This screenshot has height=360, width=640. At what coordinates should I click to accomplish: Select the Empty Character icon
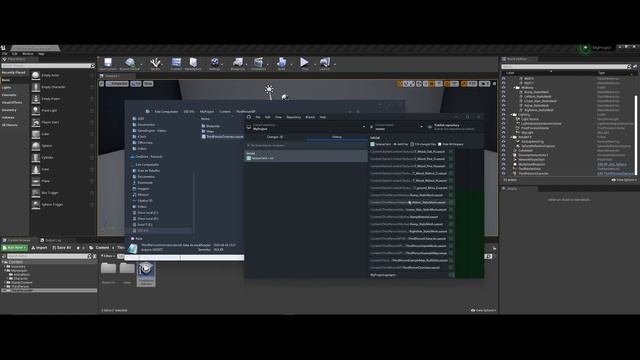coord(36,87)
